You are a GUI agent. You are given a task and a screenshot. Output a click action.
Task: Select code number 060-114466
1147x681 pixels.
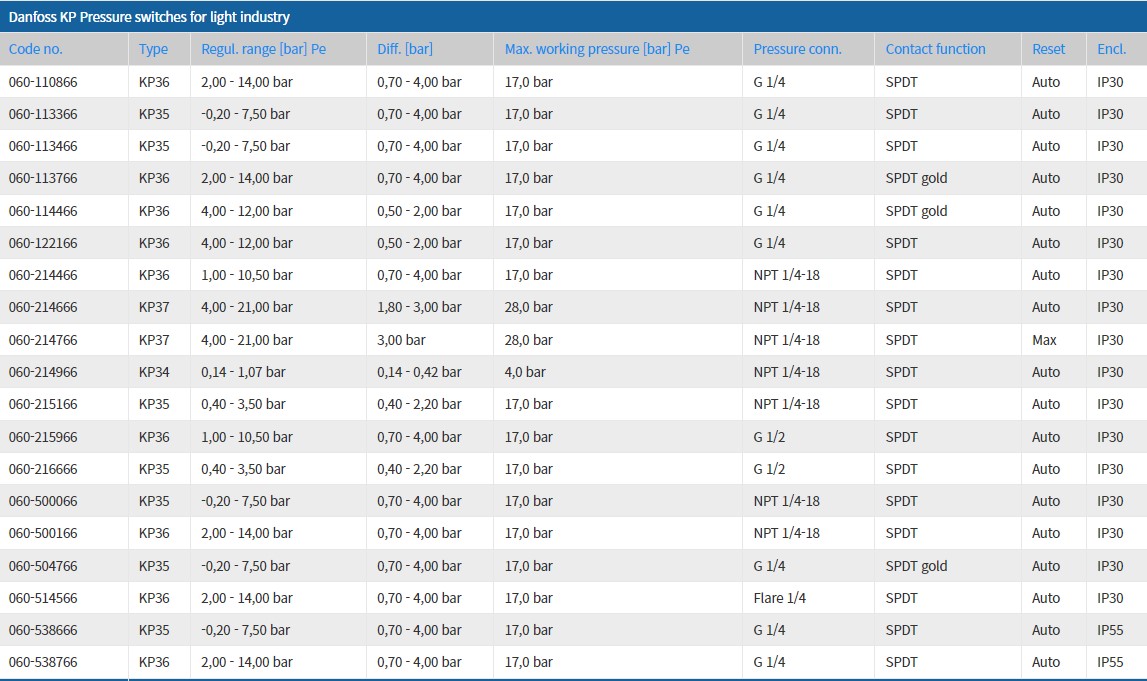43,211
